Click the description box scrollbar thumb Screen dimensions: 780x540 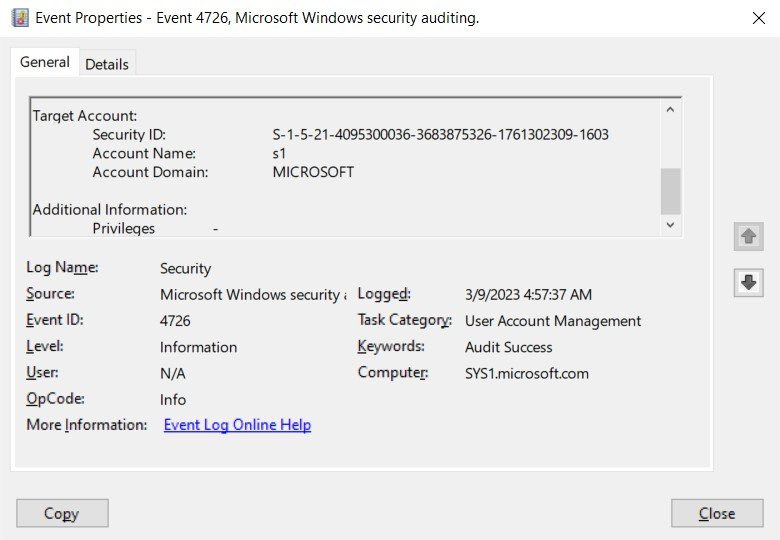pos(670,191)
